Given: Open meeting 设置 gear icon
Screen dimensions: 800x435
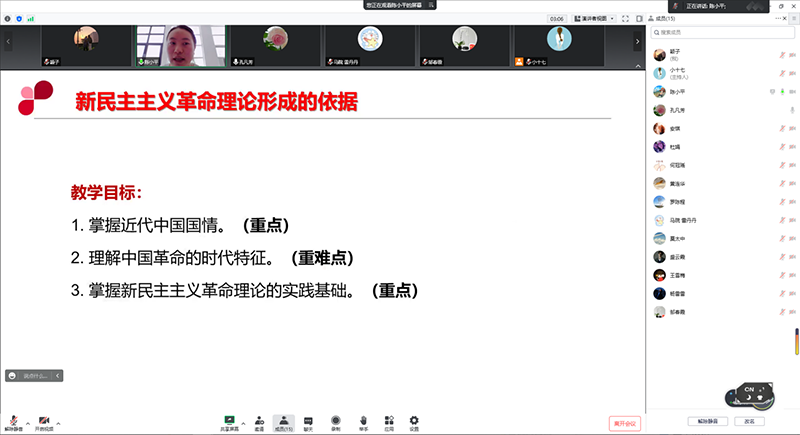Looking at the screenshot, I should point(414,419).
